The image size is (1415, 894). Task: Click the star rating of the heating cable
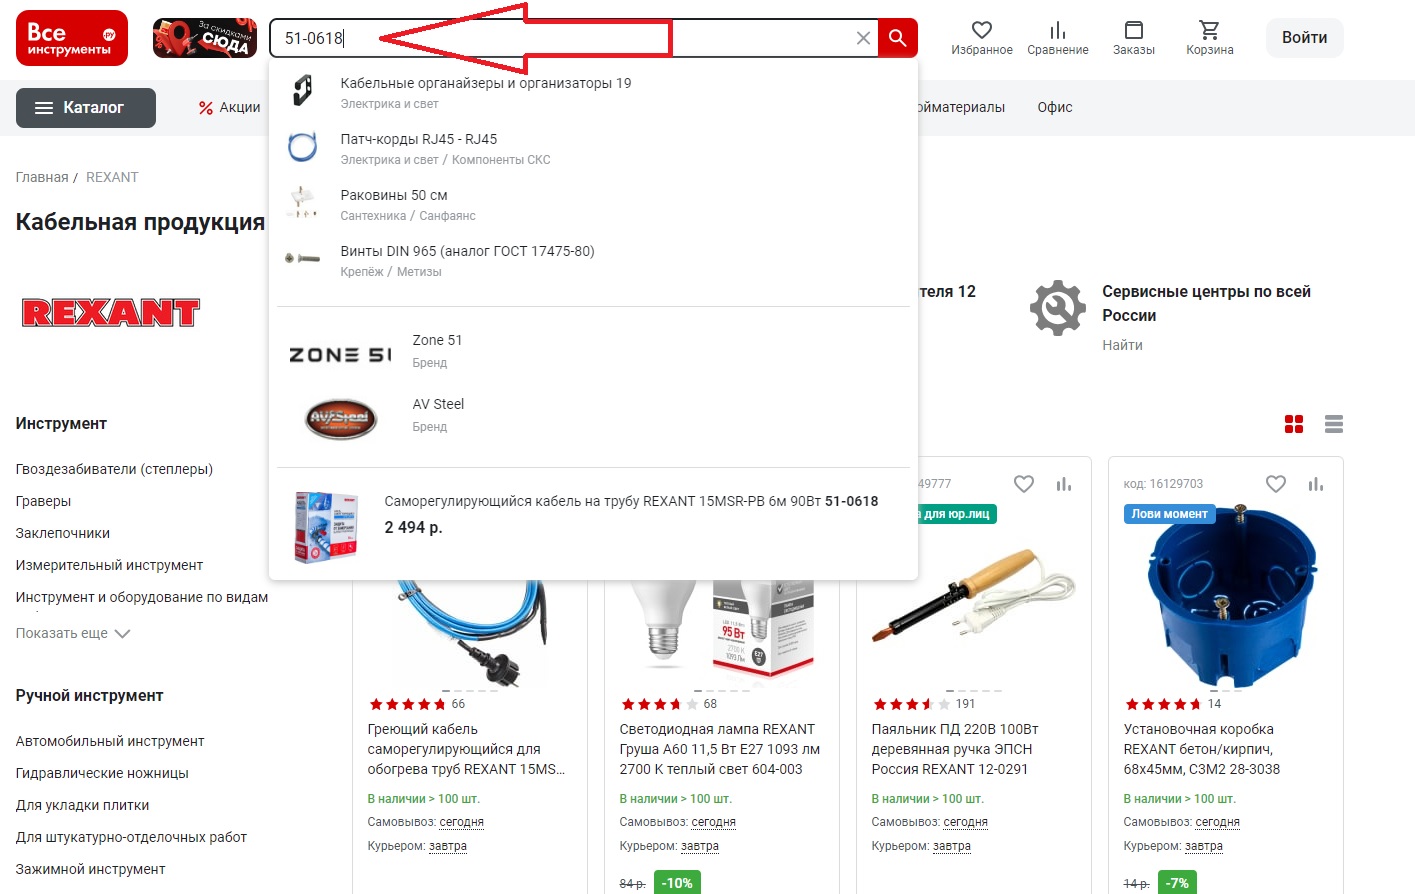(407, 704)
